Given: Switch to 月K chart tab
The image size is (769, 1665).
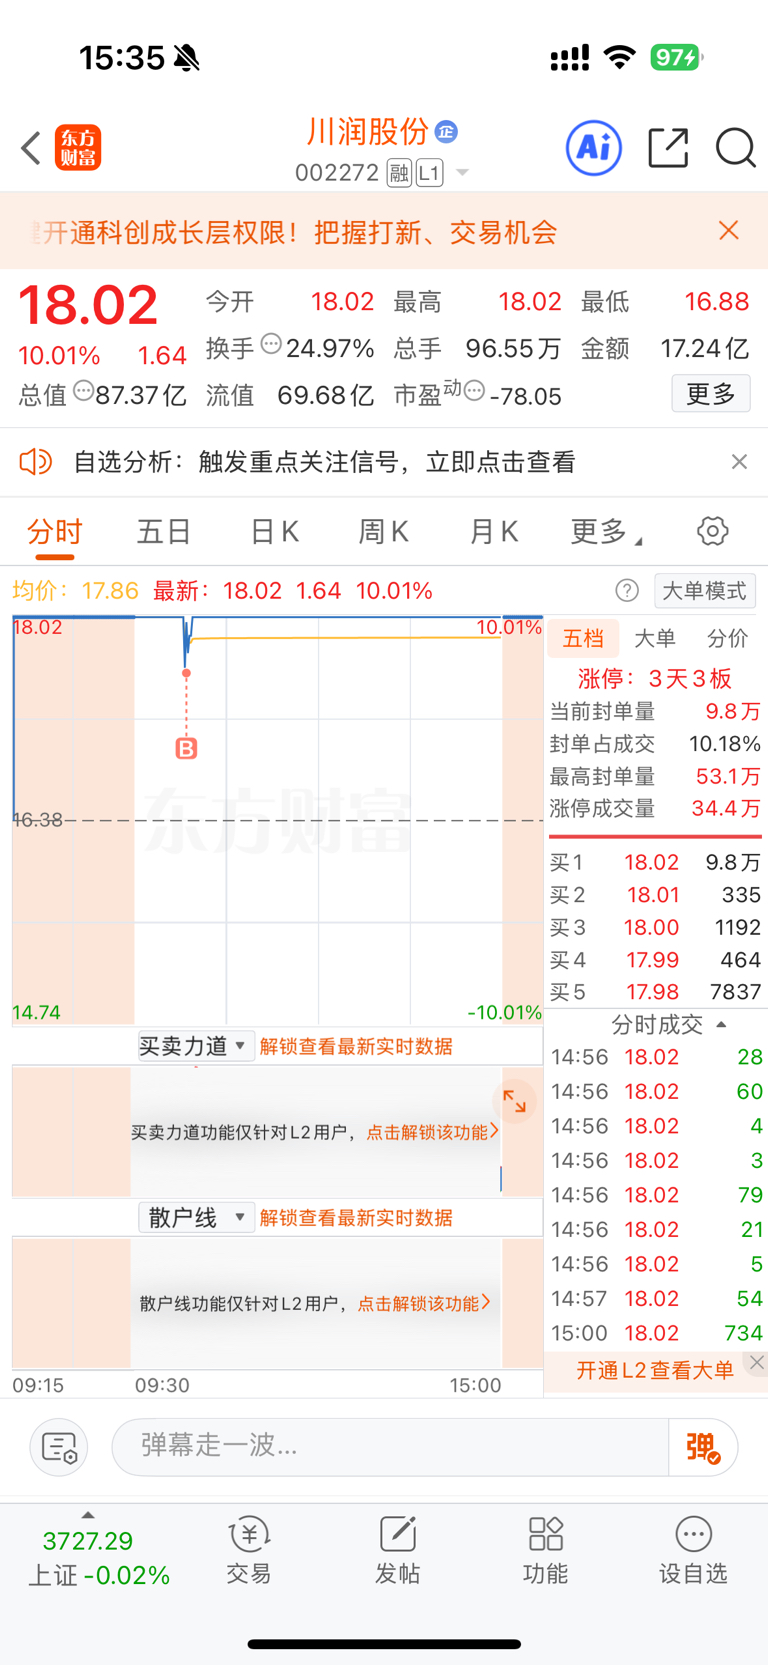Looking at the screenshot, I should point(495,532).
